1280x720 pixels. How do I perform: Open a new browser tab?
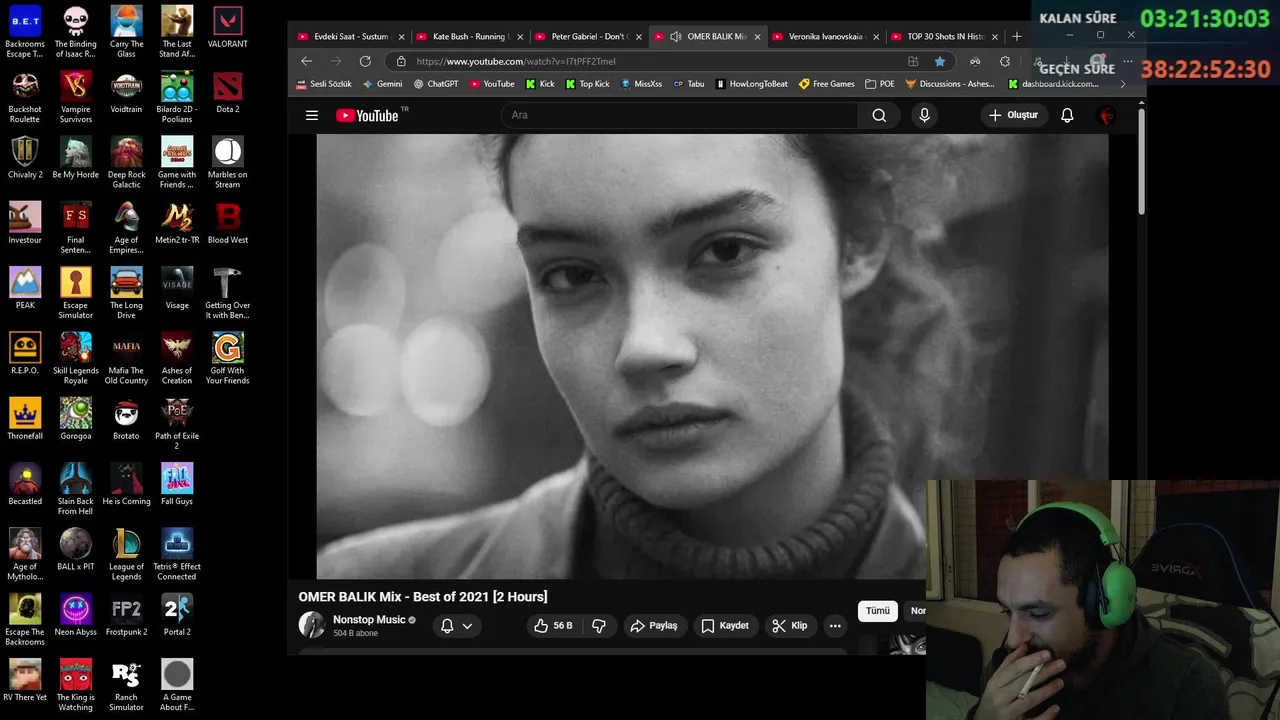1017,37
